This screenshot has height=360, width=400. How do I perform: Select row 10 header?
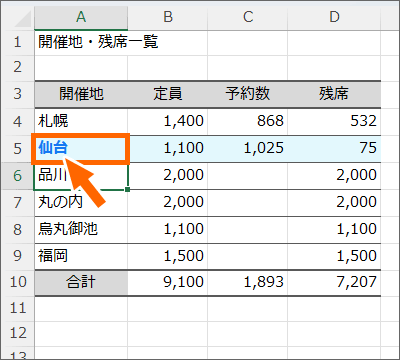point(17,282)
